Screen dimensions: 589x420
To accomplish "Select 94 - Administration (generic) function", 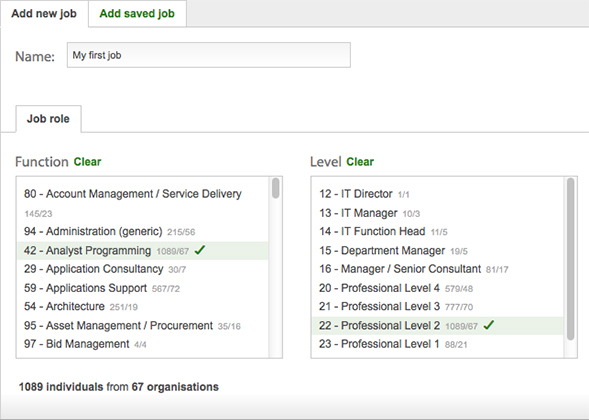I will coord(143,231).
